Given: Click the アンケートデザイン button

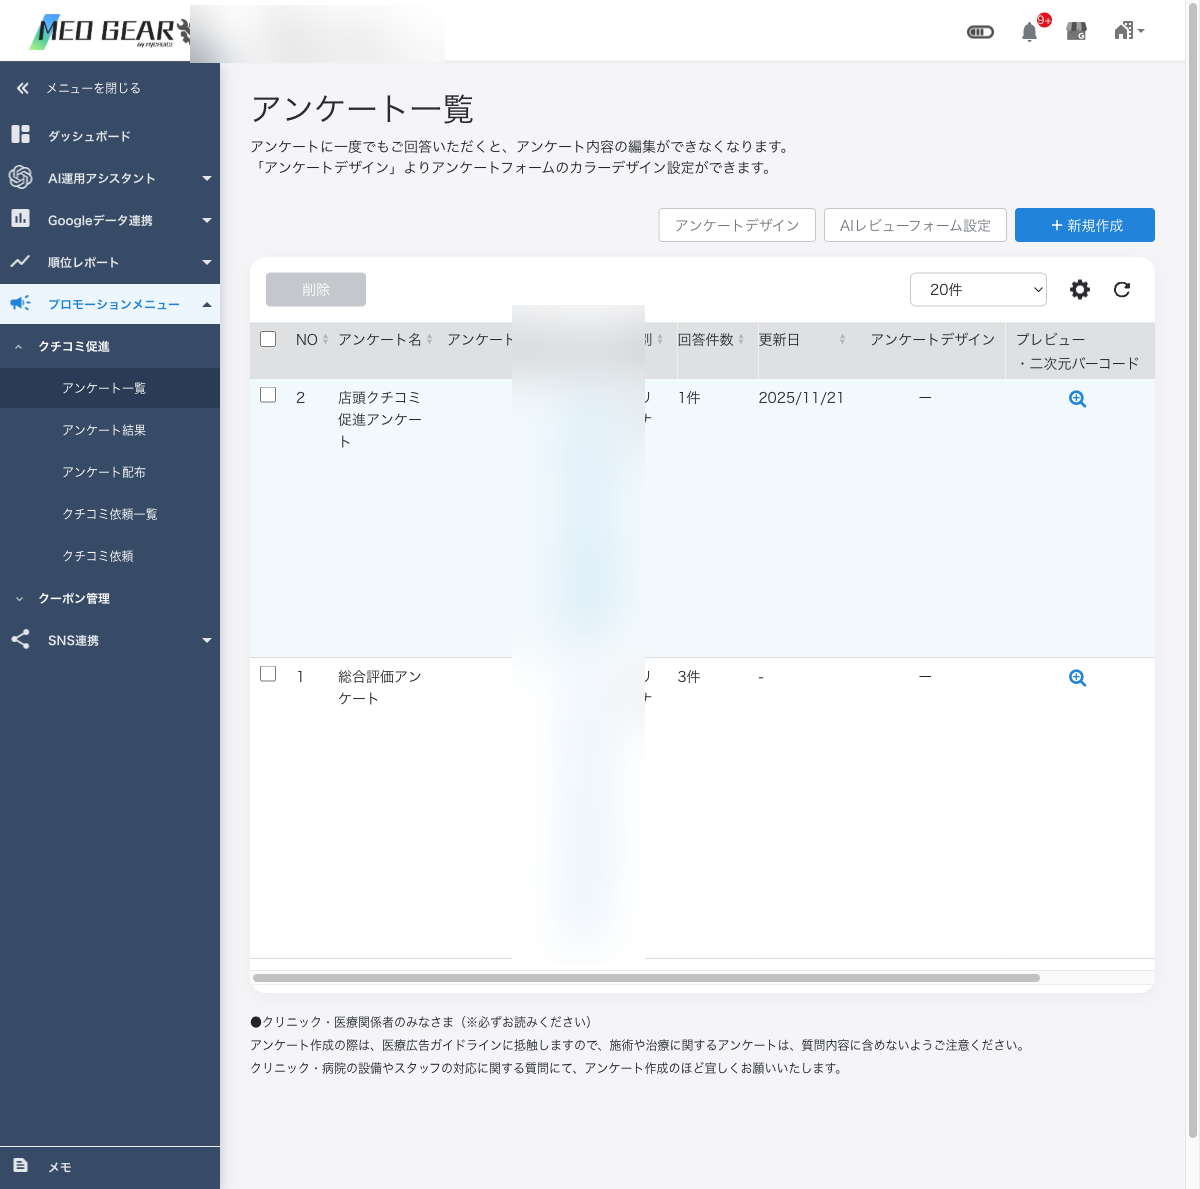Looking at the screenshot, I should [737, 225].
